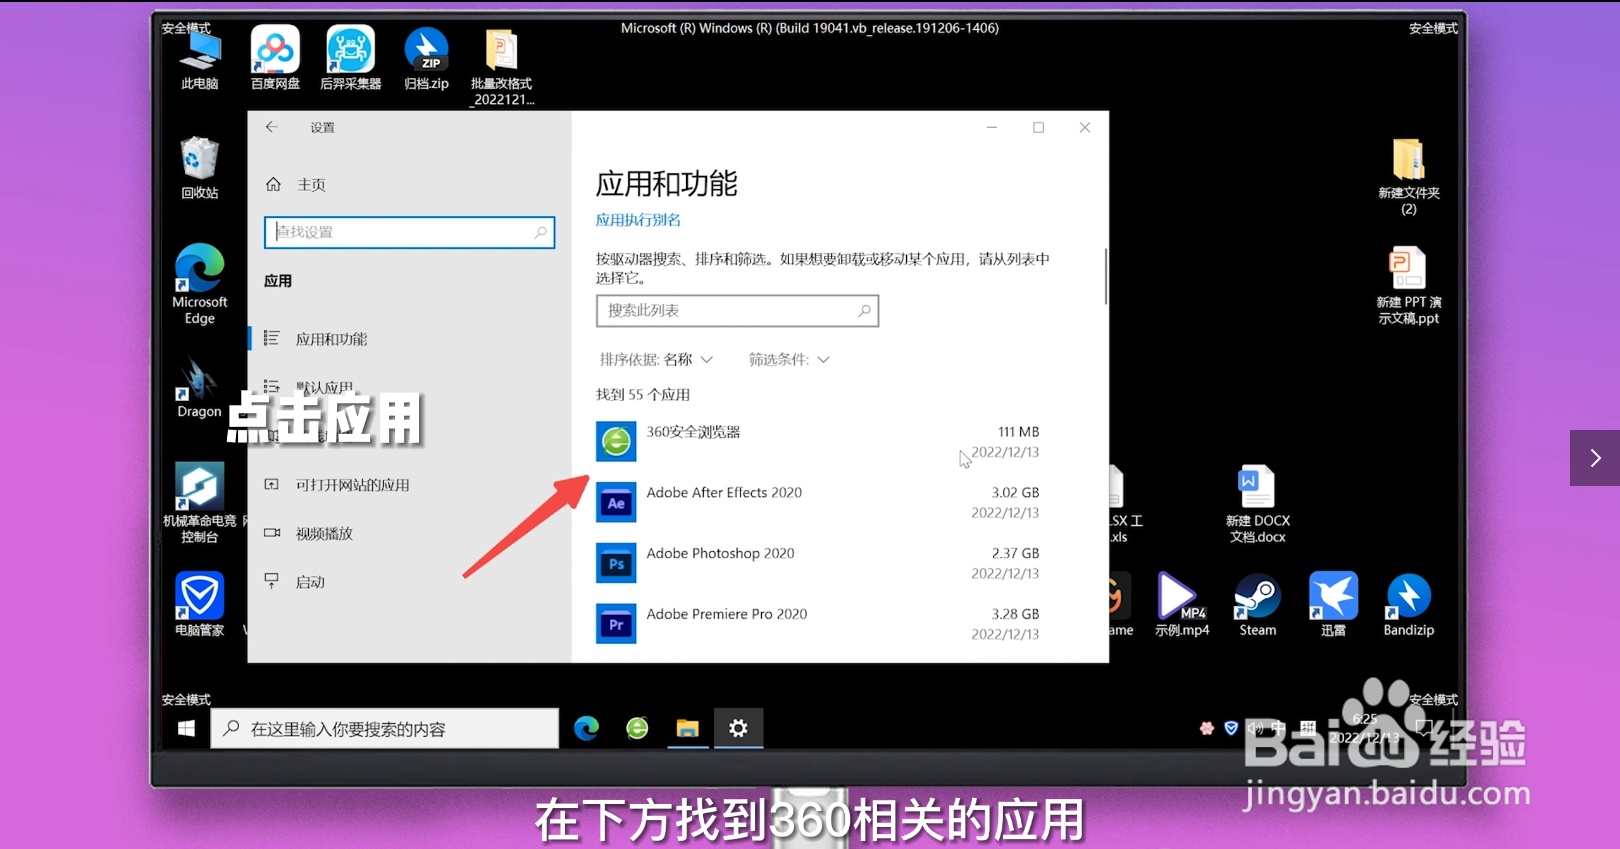Open the 筛选条件 dropdown
Image resolution: width=1620 pixels, height=849 pixels.
[x=789, y=360]
